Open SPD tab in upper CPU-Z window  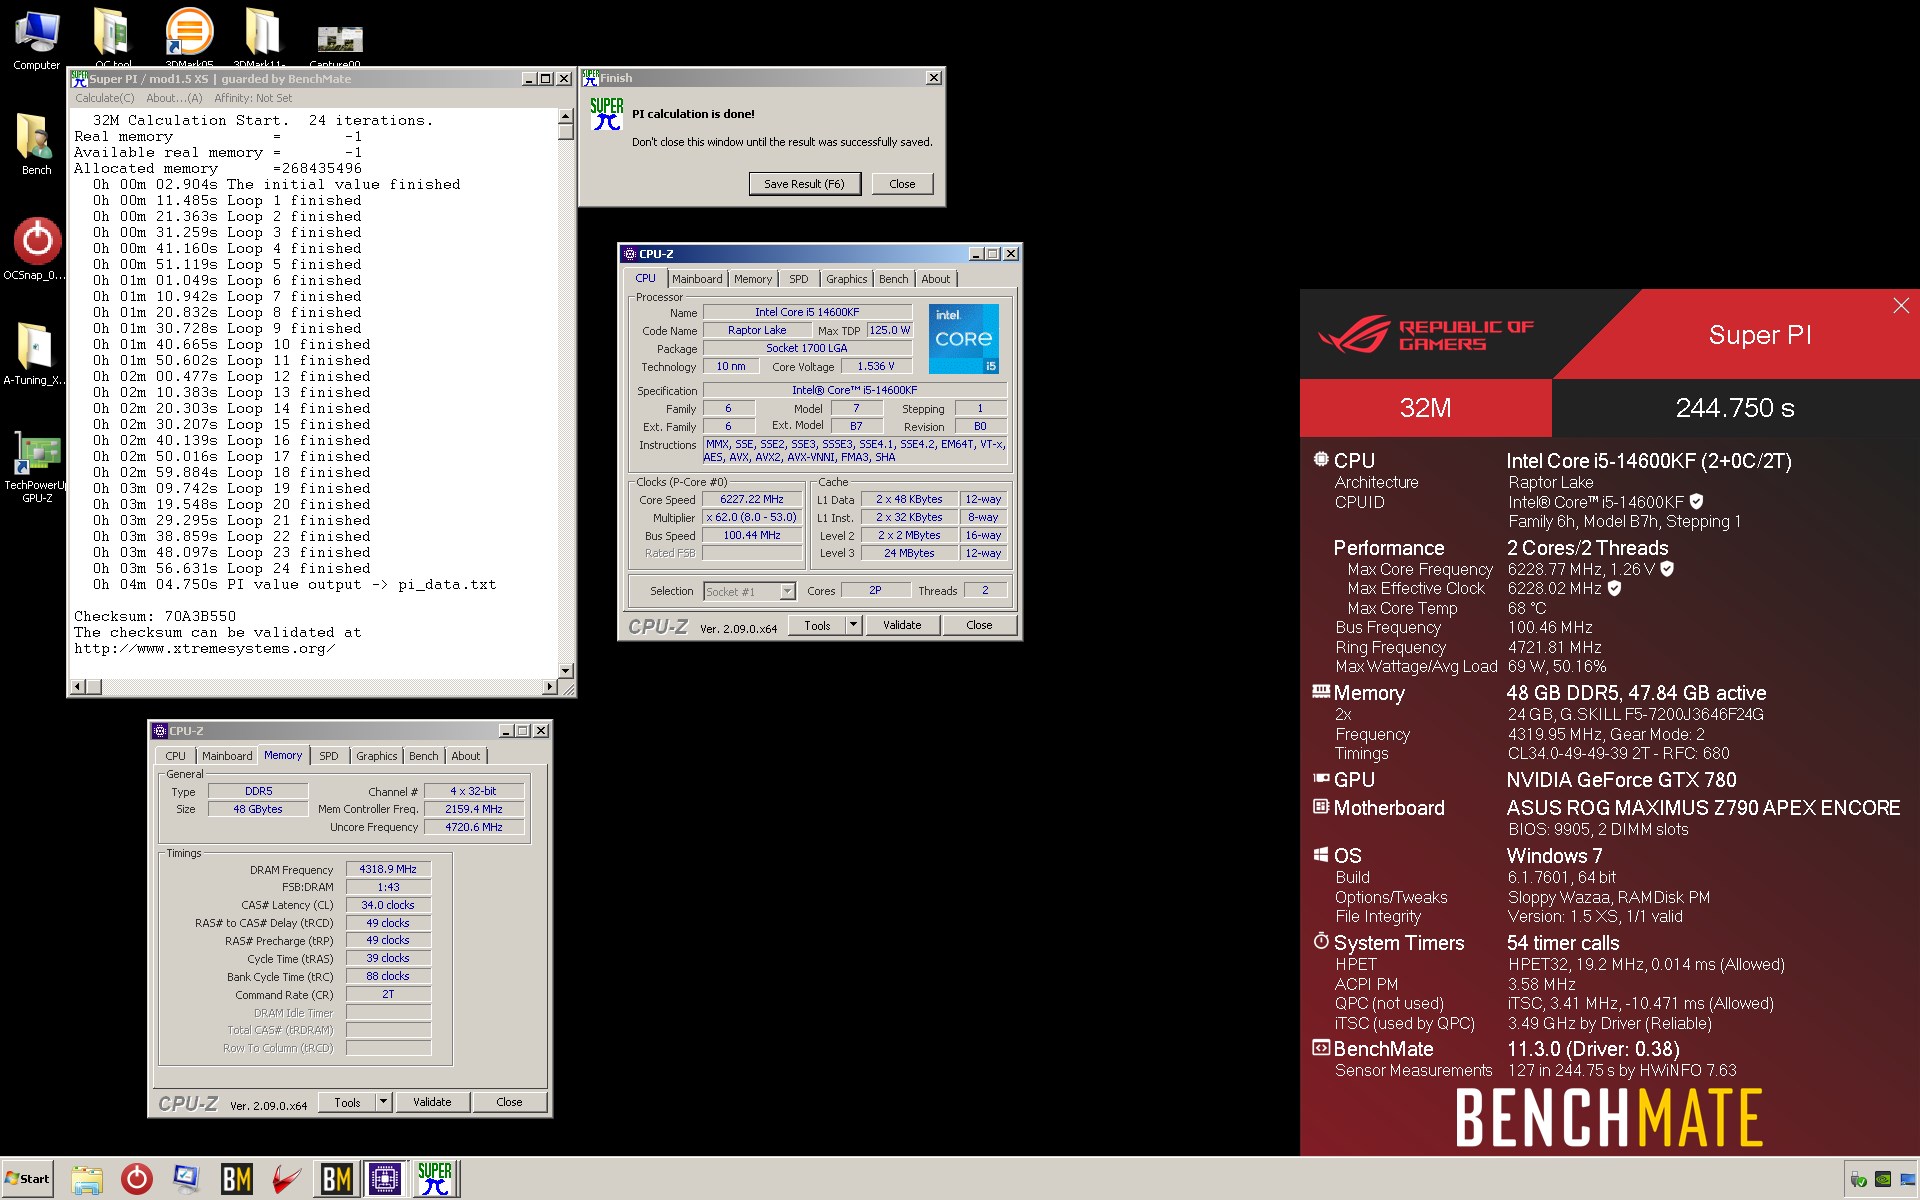798,279
